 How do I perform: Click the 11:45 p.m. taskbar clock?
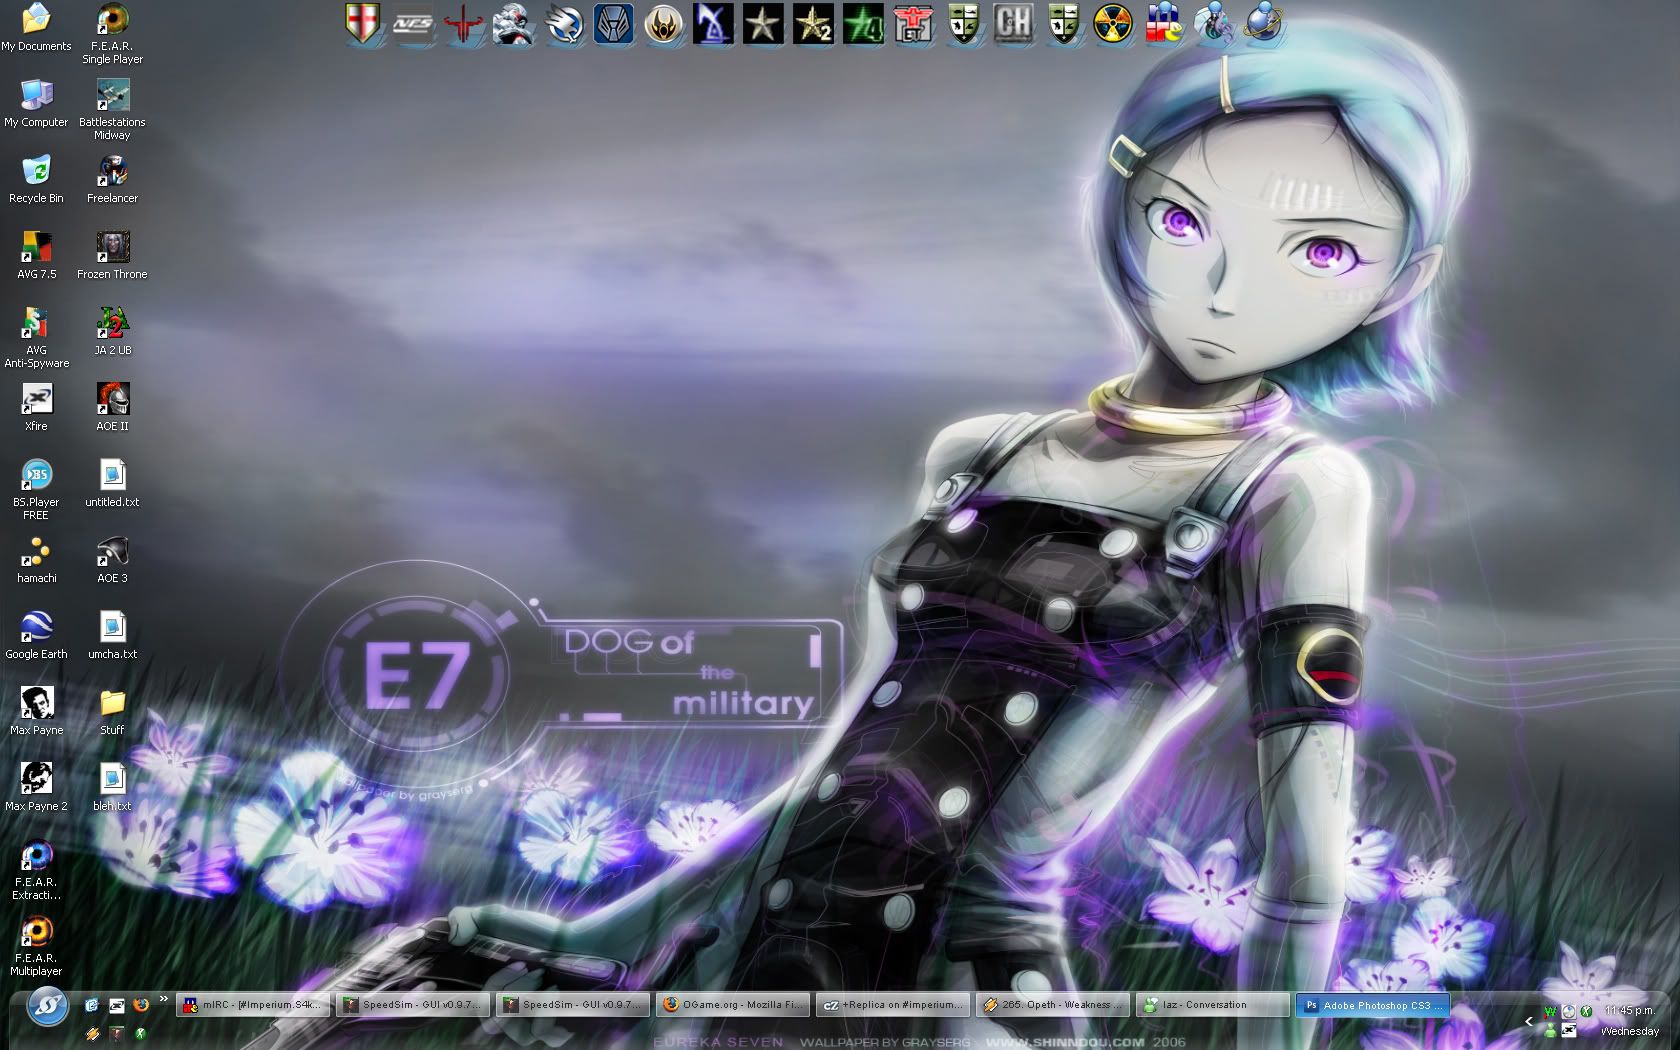tap(1629, 1011)
